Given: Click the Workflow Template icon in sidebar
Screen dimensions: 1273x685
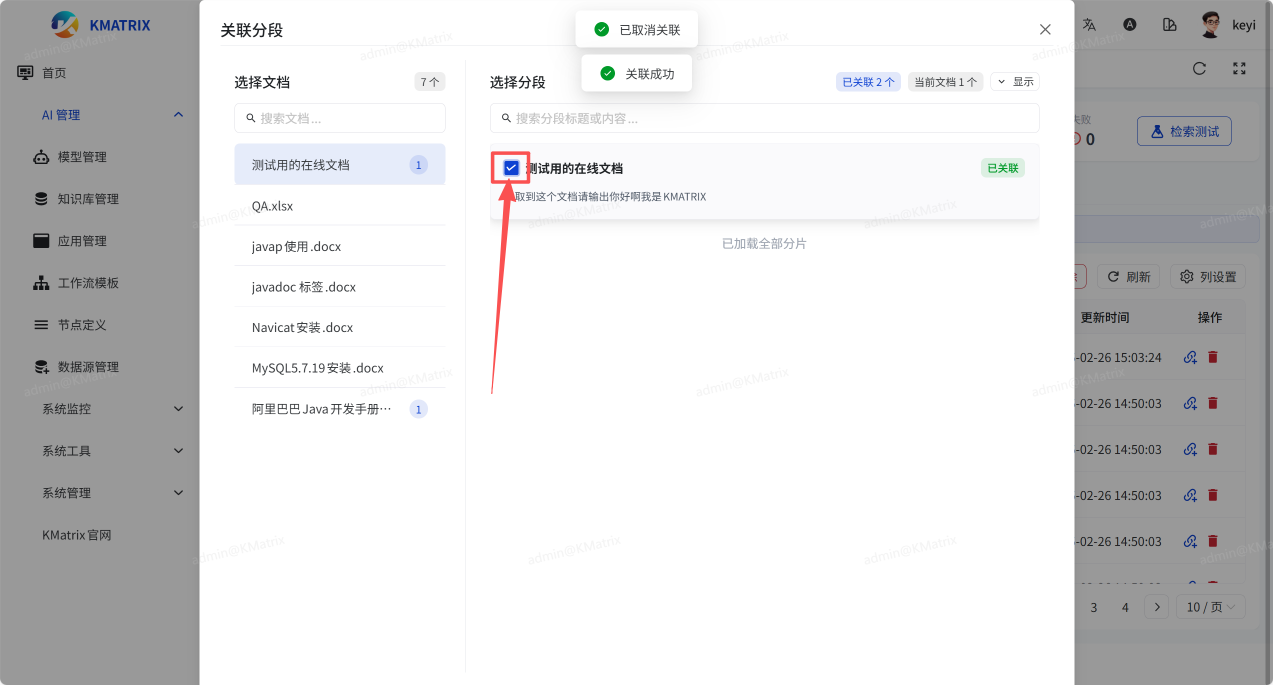Looking at the screenshot, I should point(41,283).
